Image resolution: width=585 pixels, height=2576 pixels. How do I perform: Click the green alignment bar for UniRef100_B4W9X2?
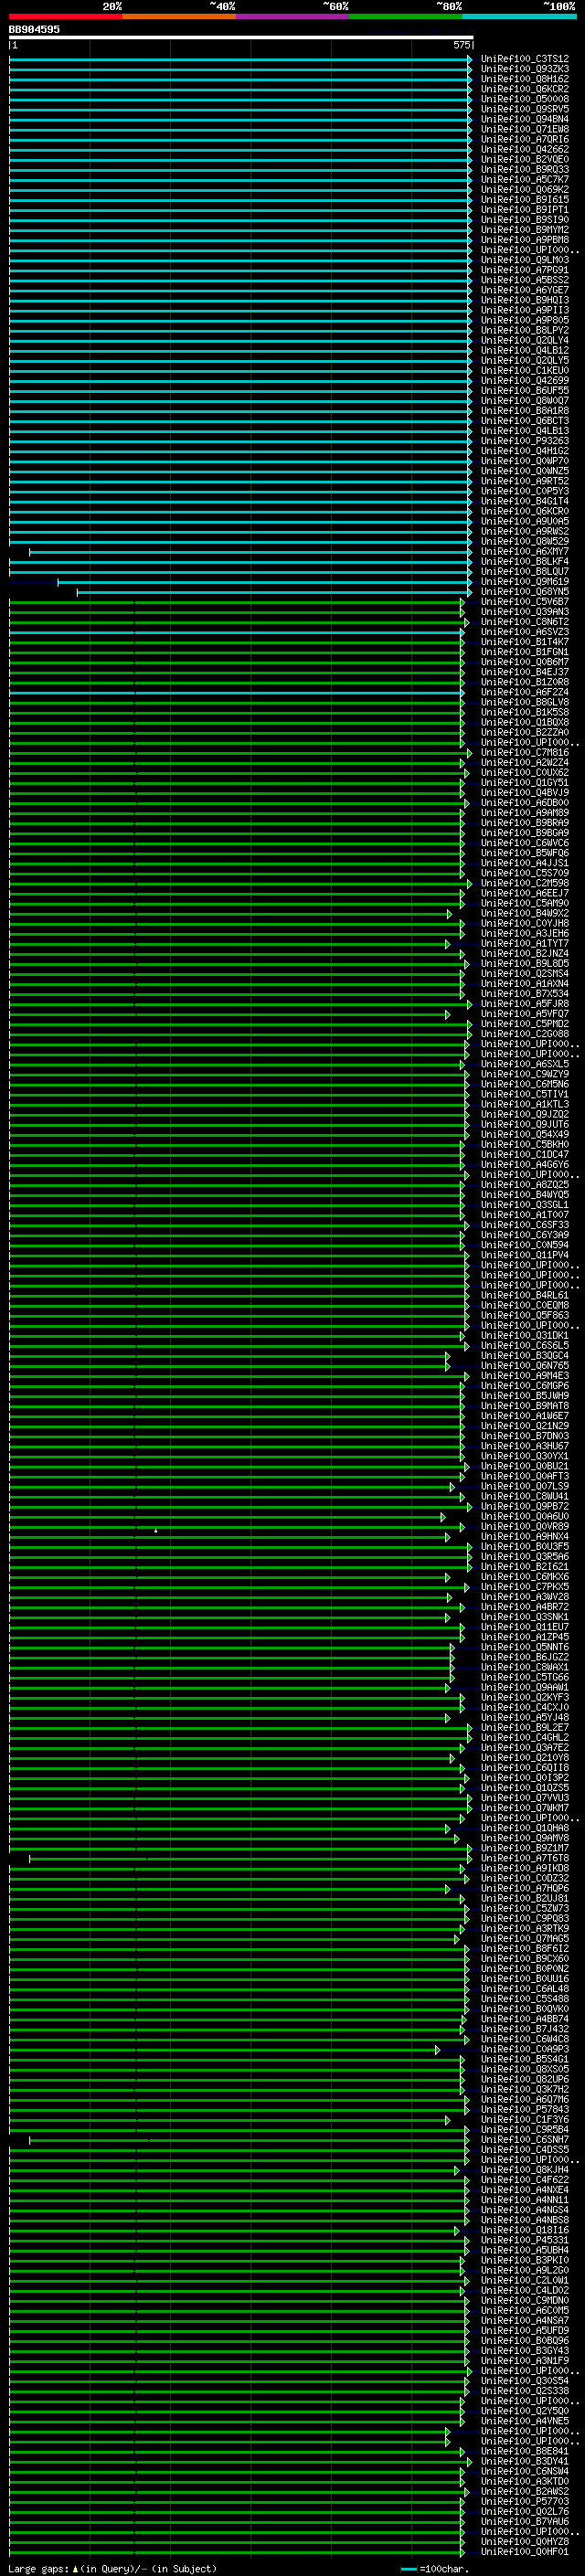pos(230,914)
